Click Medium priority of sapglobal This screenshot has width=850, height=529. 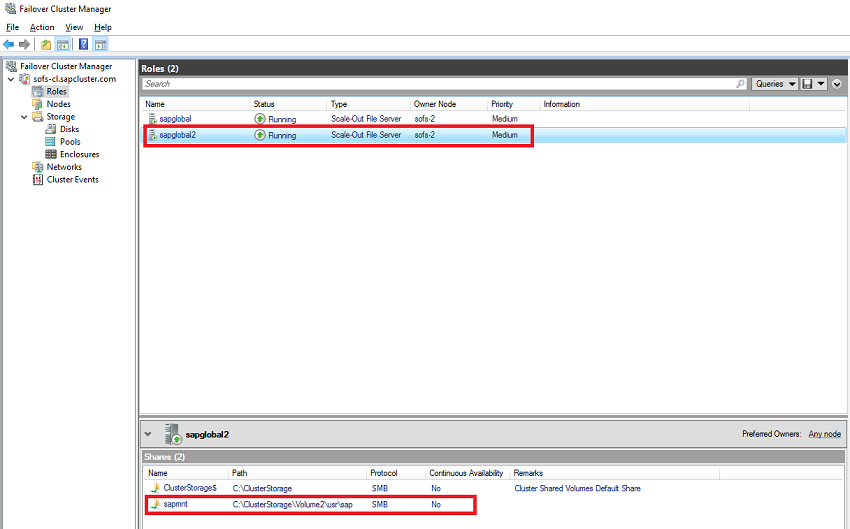pyautogui.click(x=505, y=119)
